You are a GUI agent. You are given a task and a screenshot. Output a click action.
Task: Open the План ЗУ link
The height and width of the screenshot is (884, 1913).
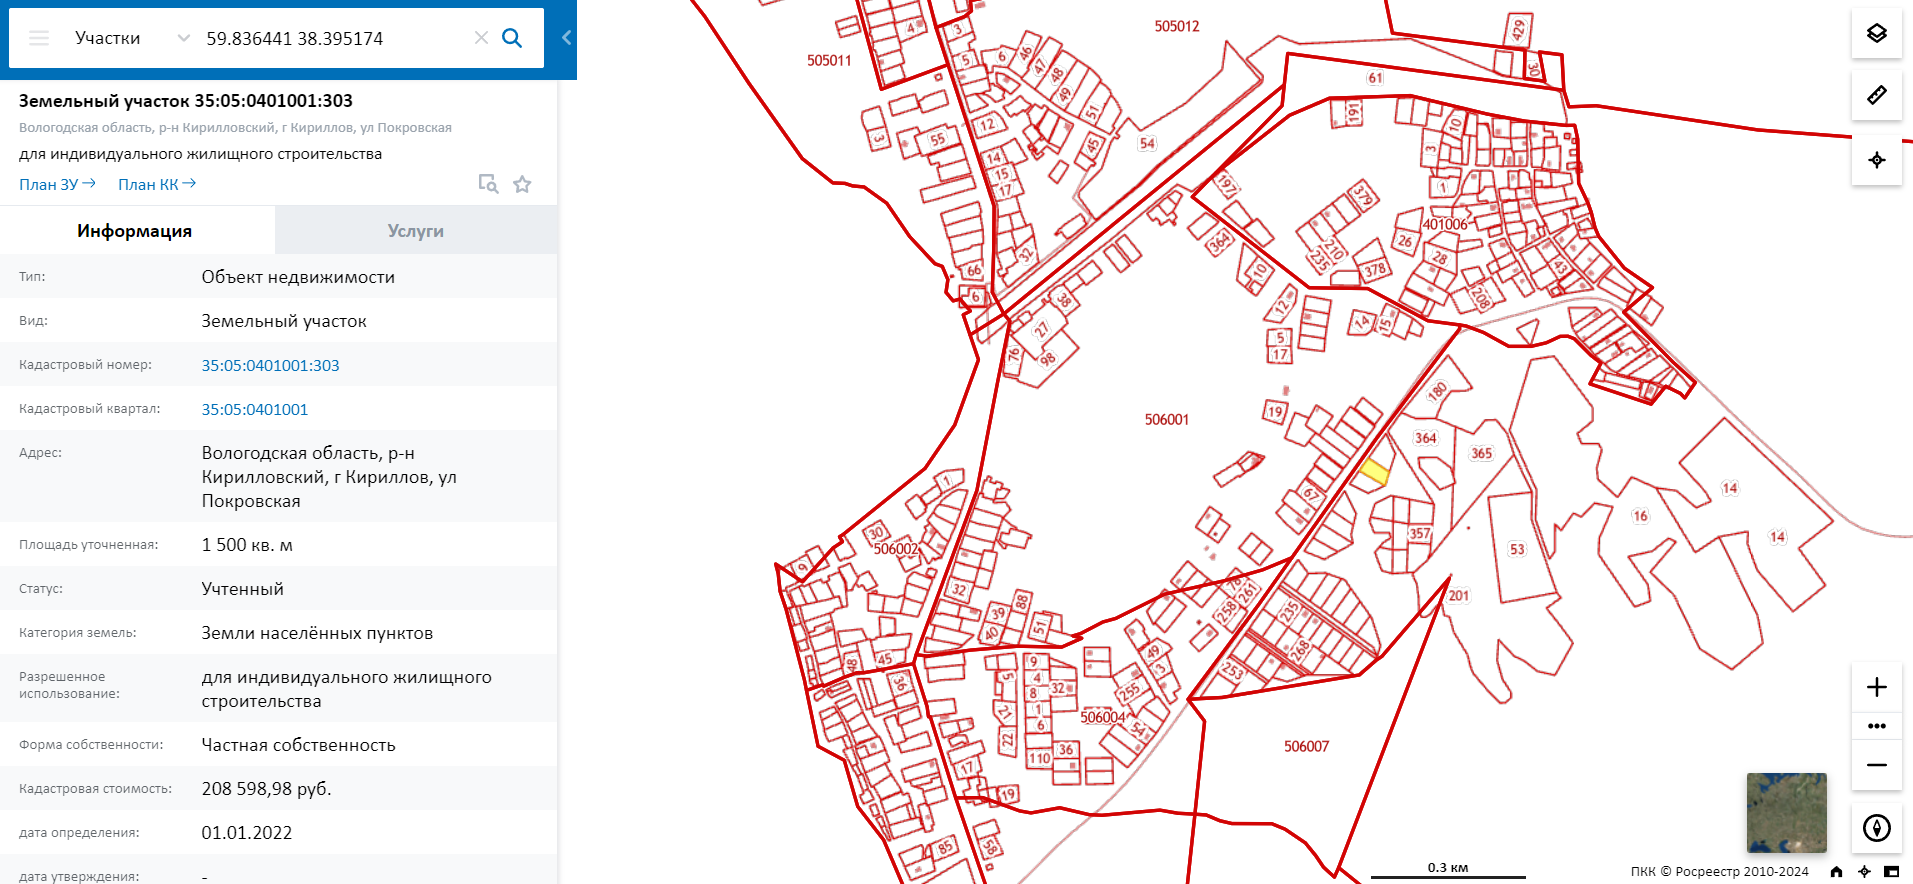click(57, 184)
